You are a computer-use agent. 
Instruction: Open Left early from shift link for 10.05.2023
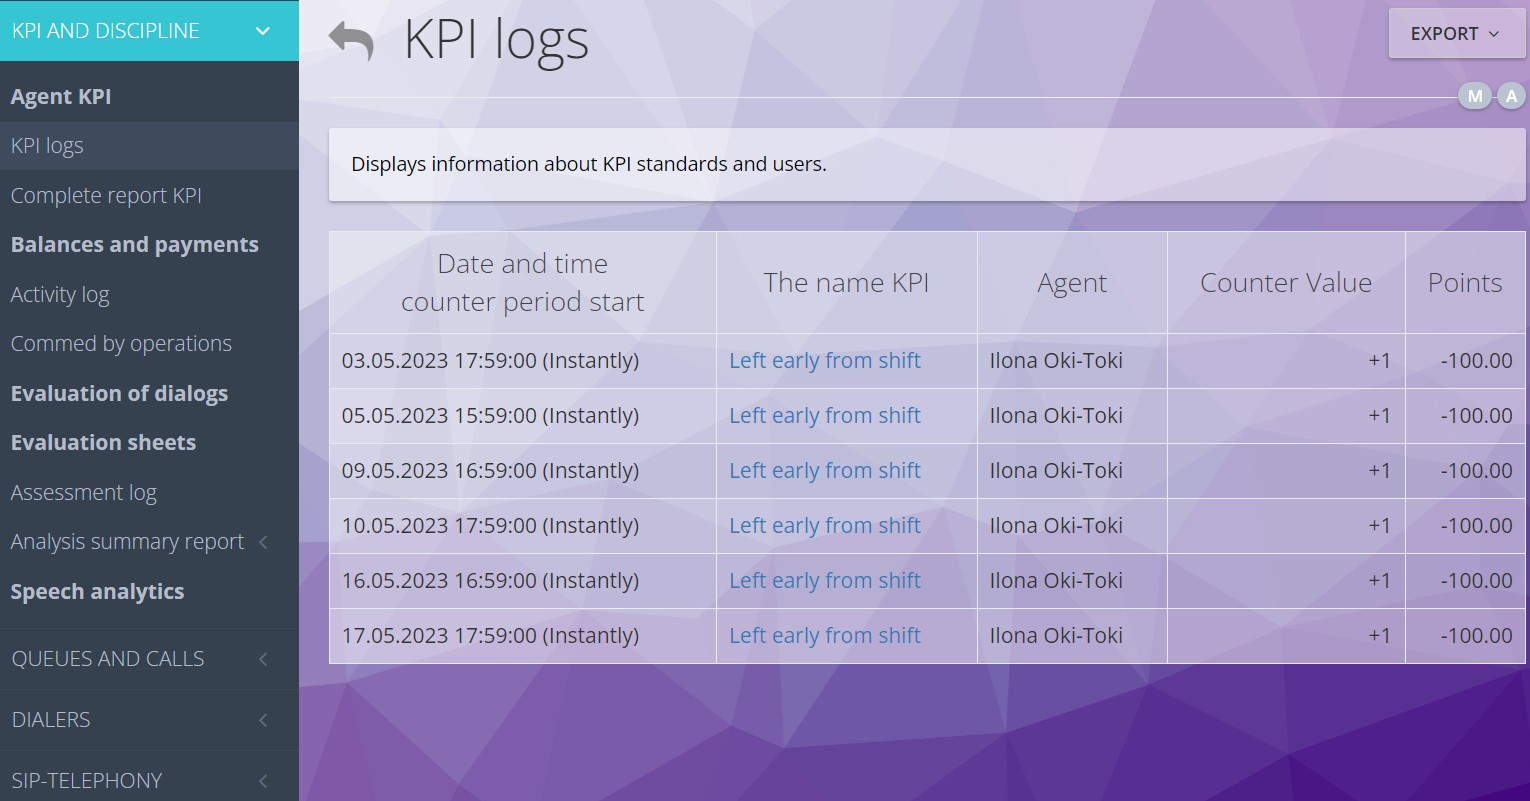pyautogui.click(x=825, y=526)
